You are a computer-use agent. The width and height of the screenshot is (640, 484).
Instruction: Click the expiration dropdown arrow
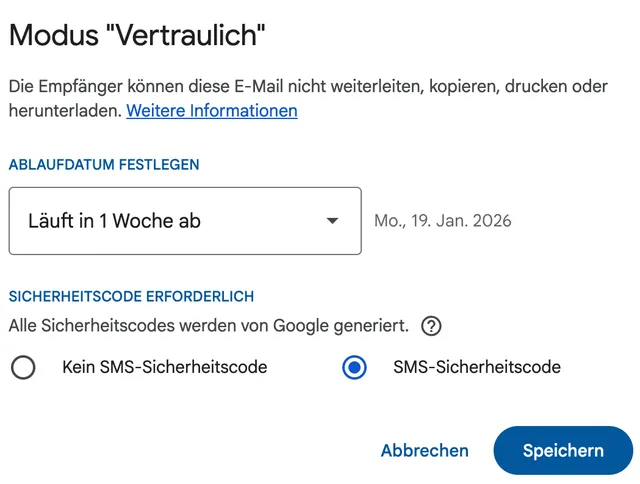pos(333,221)
